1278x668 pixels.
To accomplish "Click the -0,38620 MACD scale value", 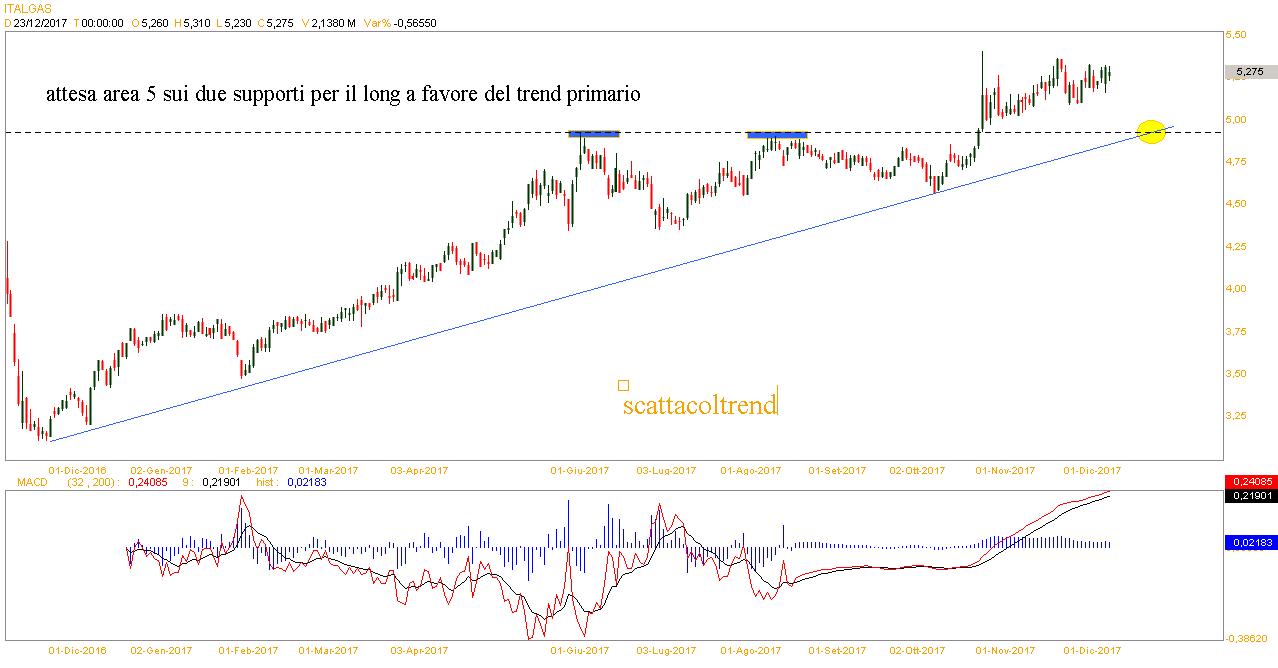I will [x=1247, y=638].
